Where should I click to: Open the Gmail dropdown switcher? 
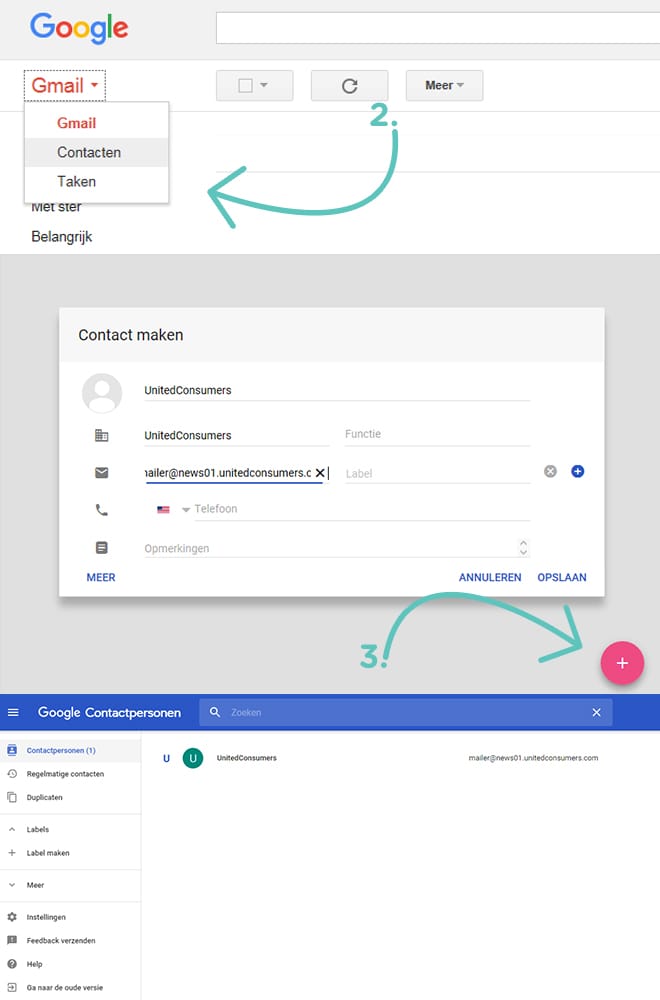coord(65,85)
